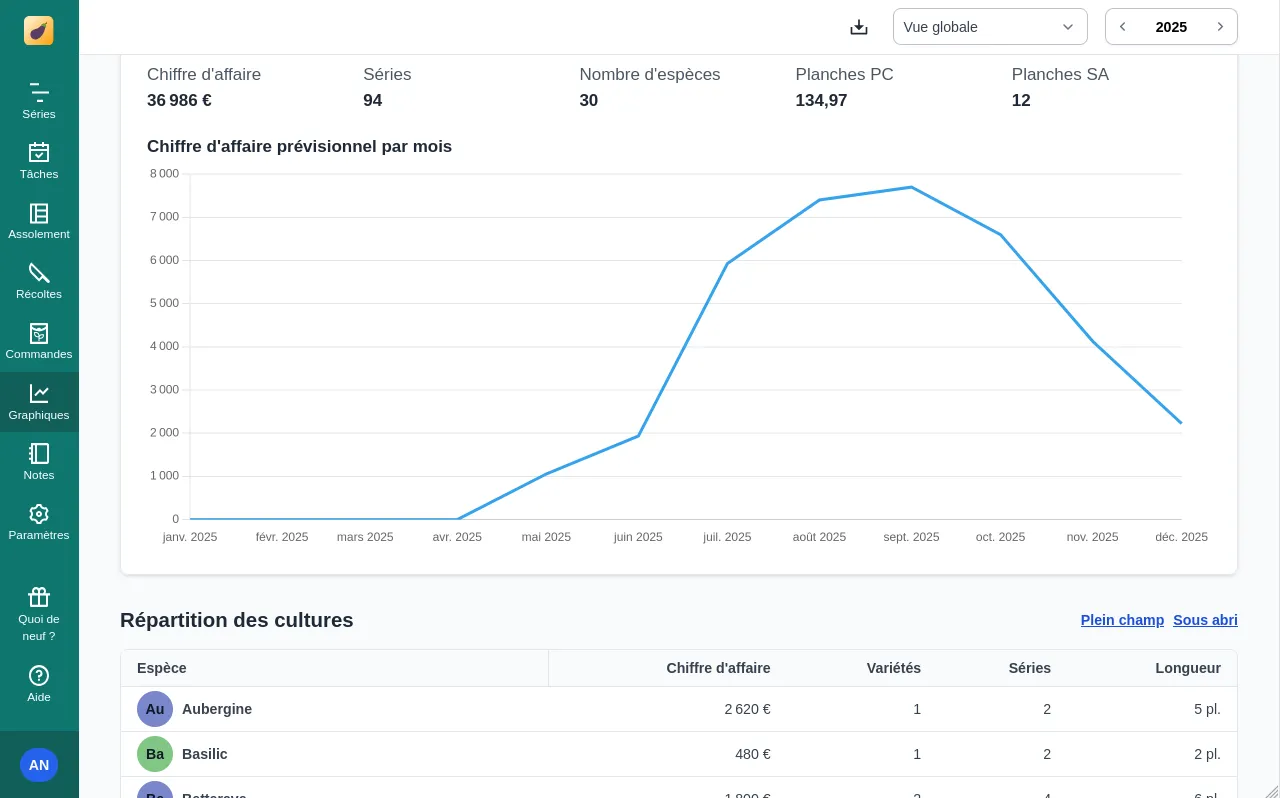This screenshot has width=1280, height=798.
Task: Expand the Vue globale dropdown
Action: [989, 27]
